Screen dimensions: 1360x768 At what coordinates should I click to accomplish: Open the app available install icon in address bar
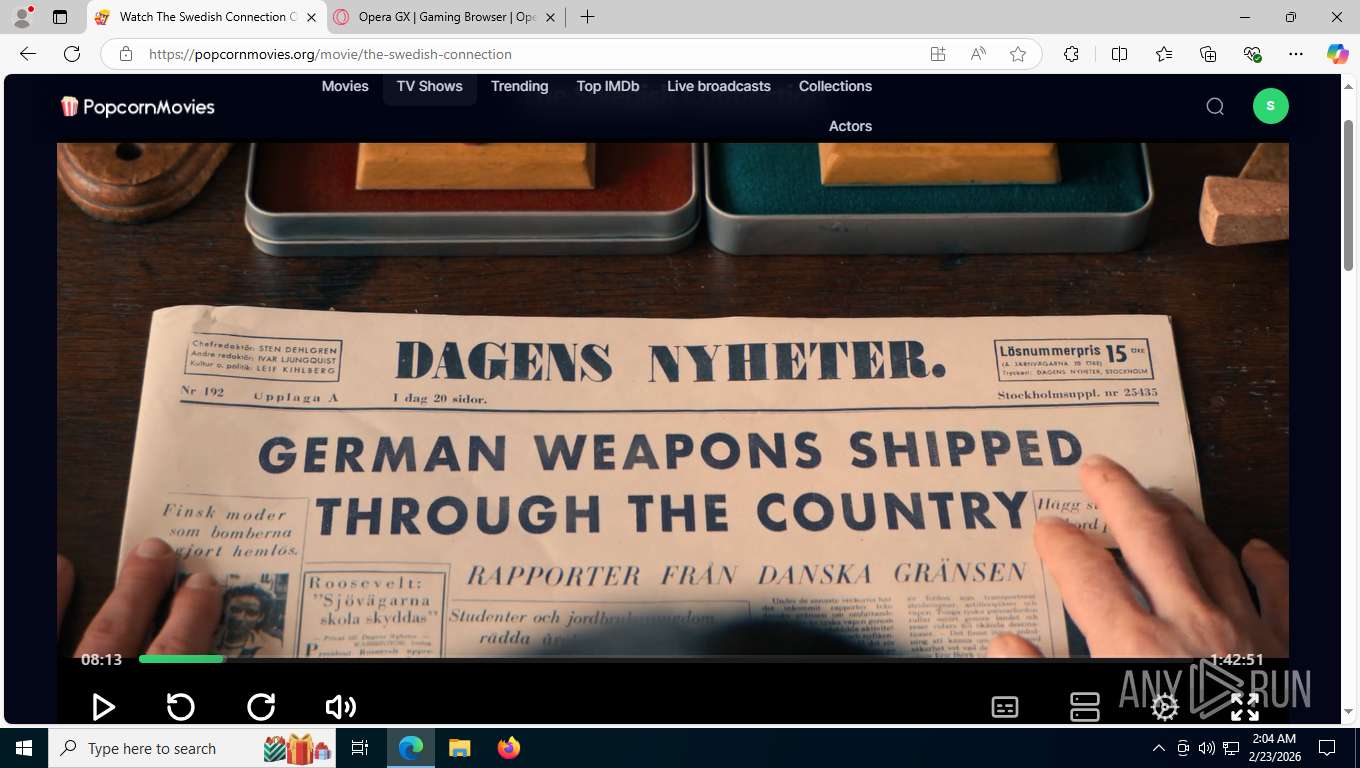938,54
